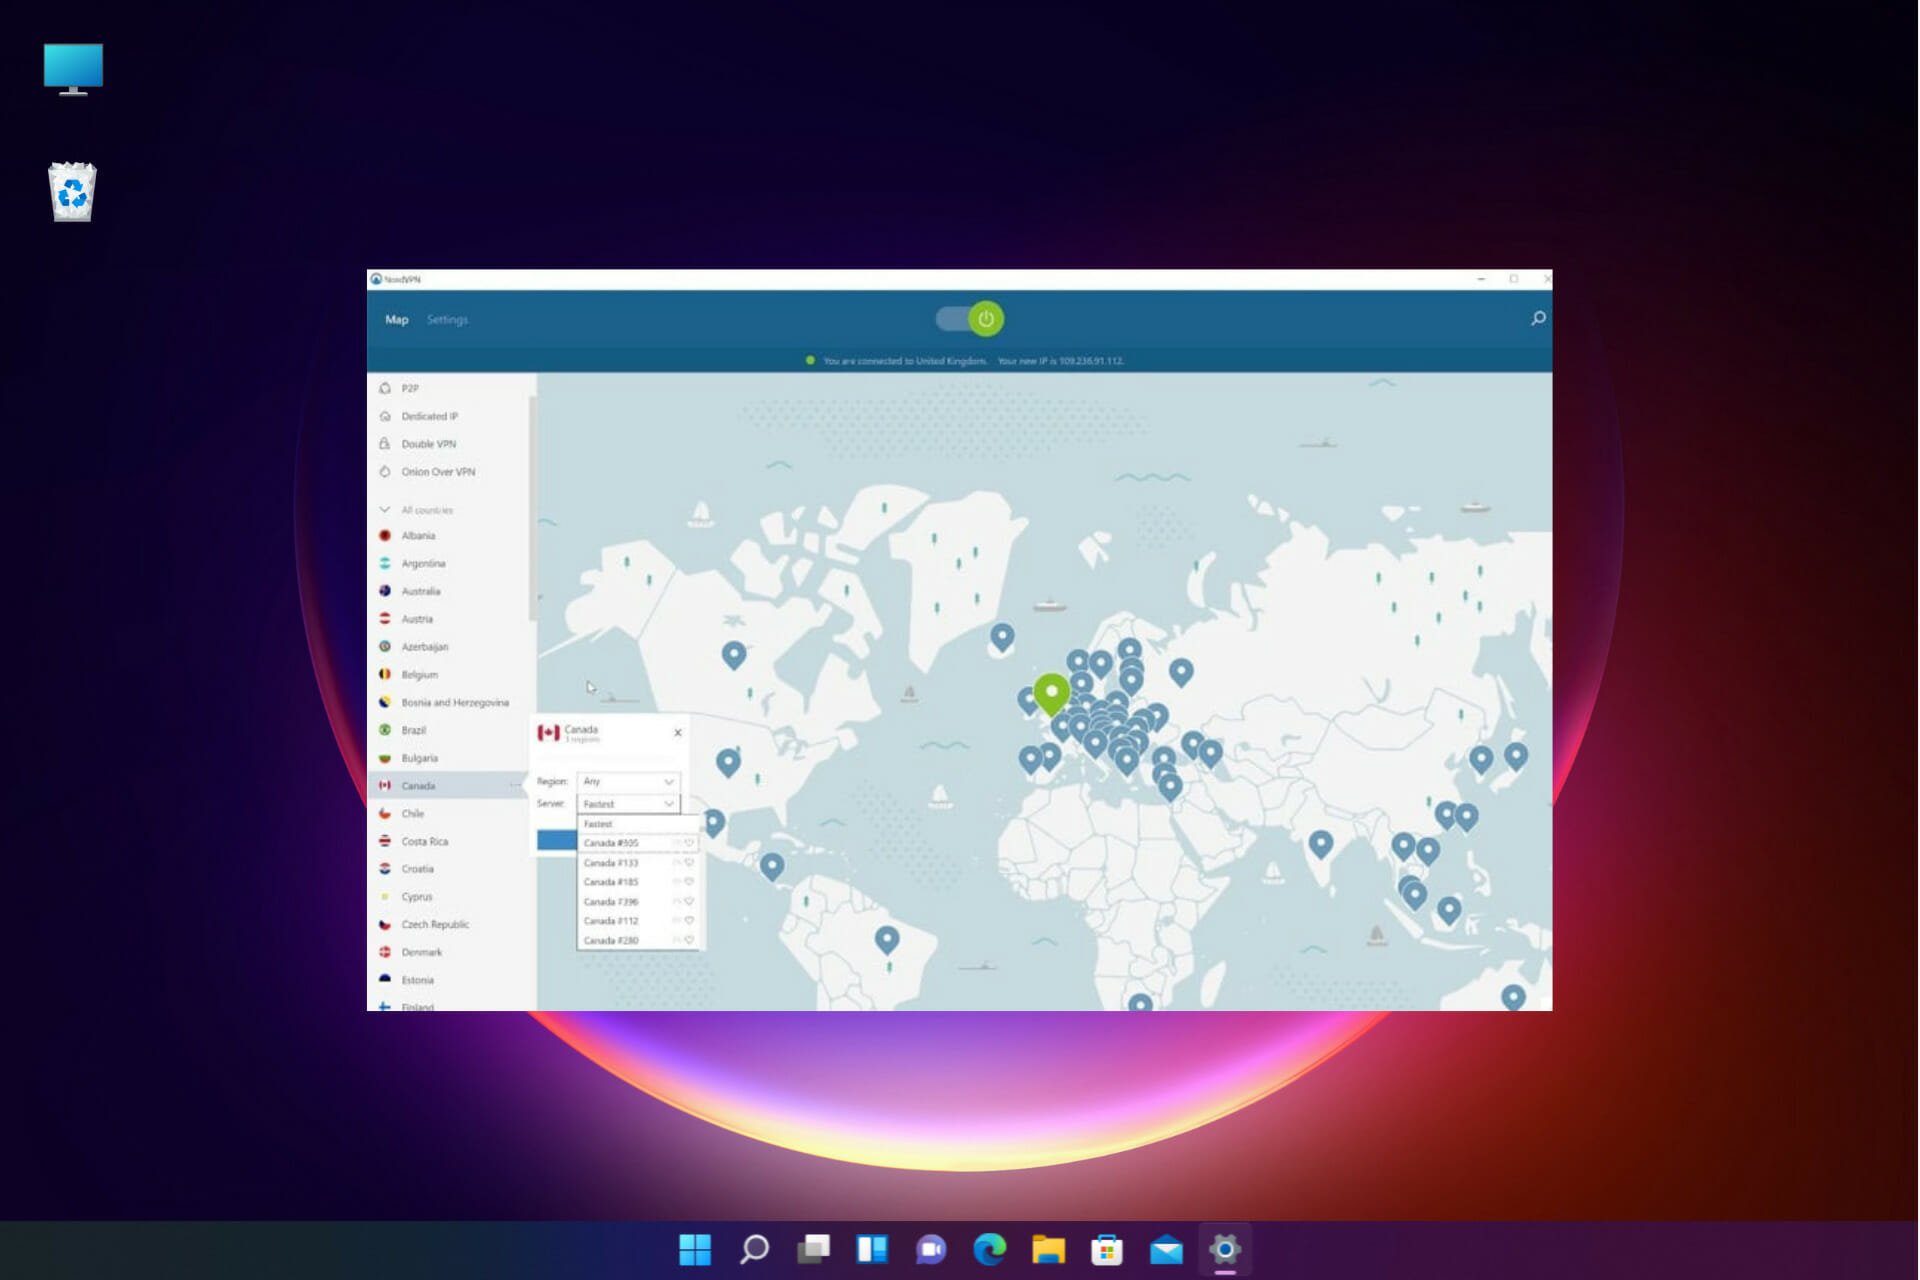
Task: Favorite Canada #280 with the heart icon
Action: (x=689, y=940)
